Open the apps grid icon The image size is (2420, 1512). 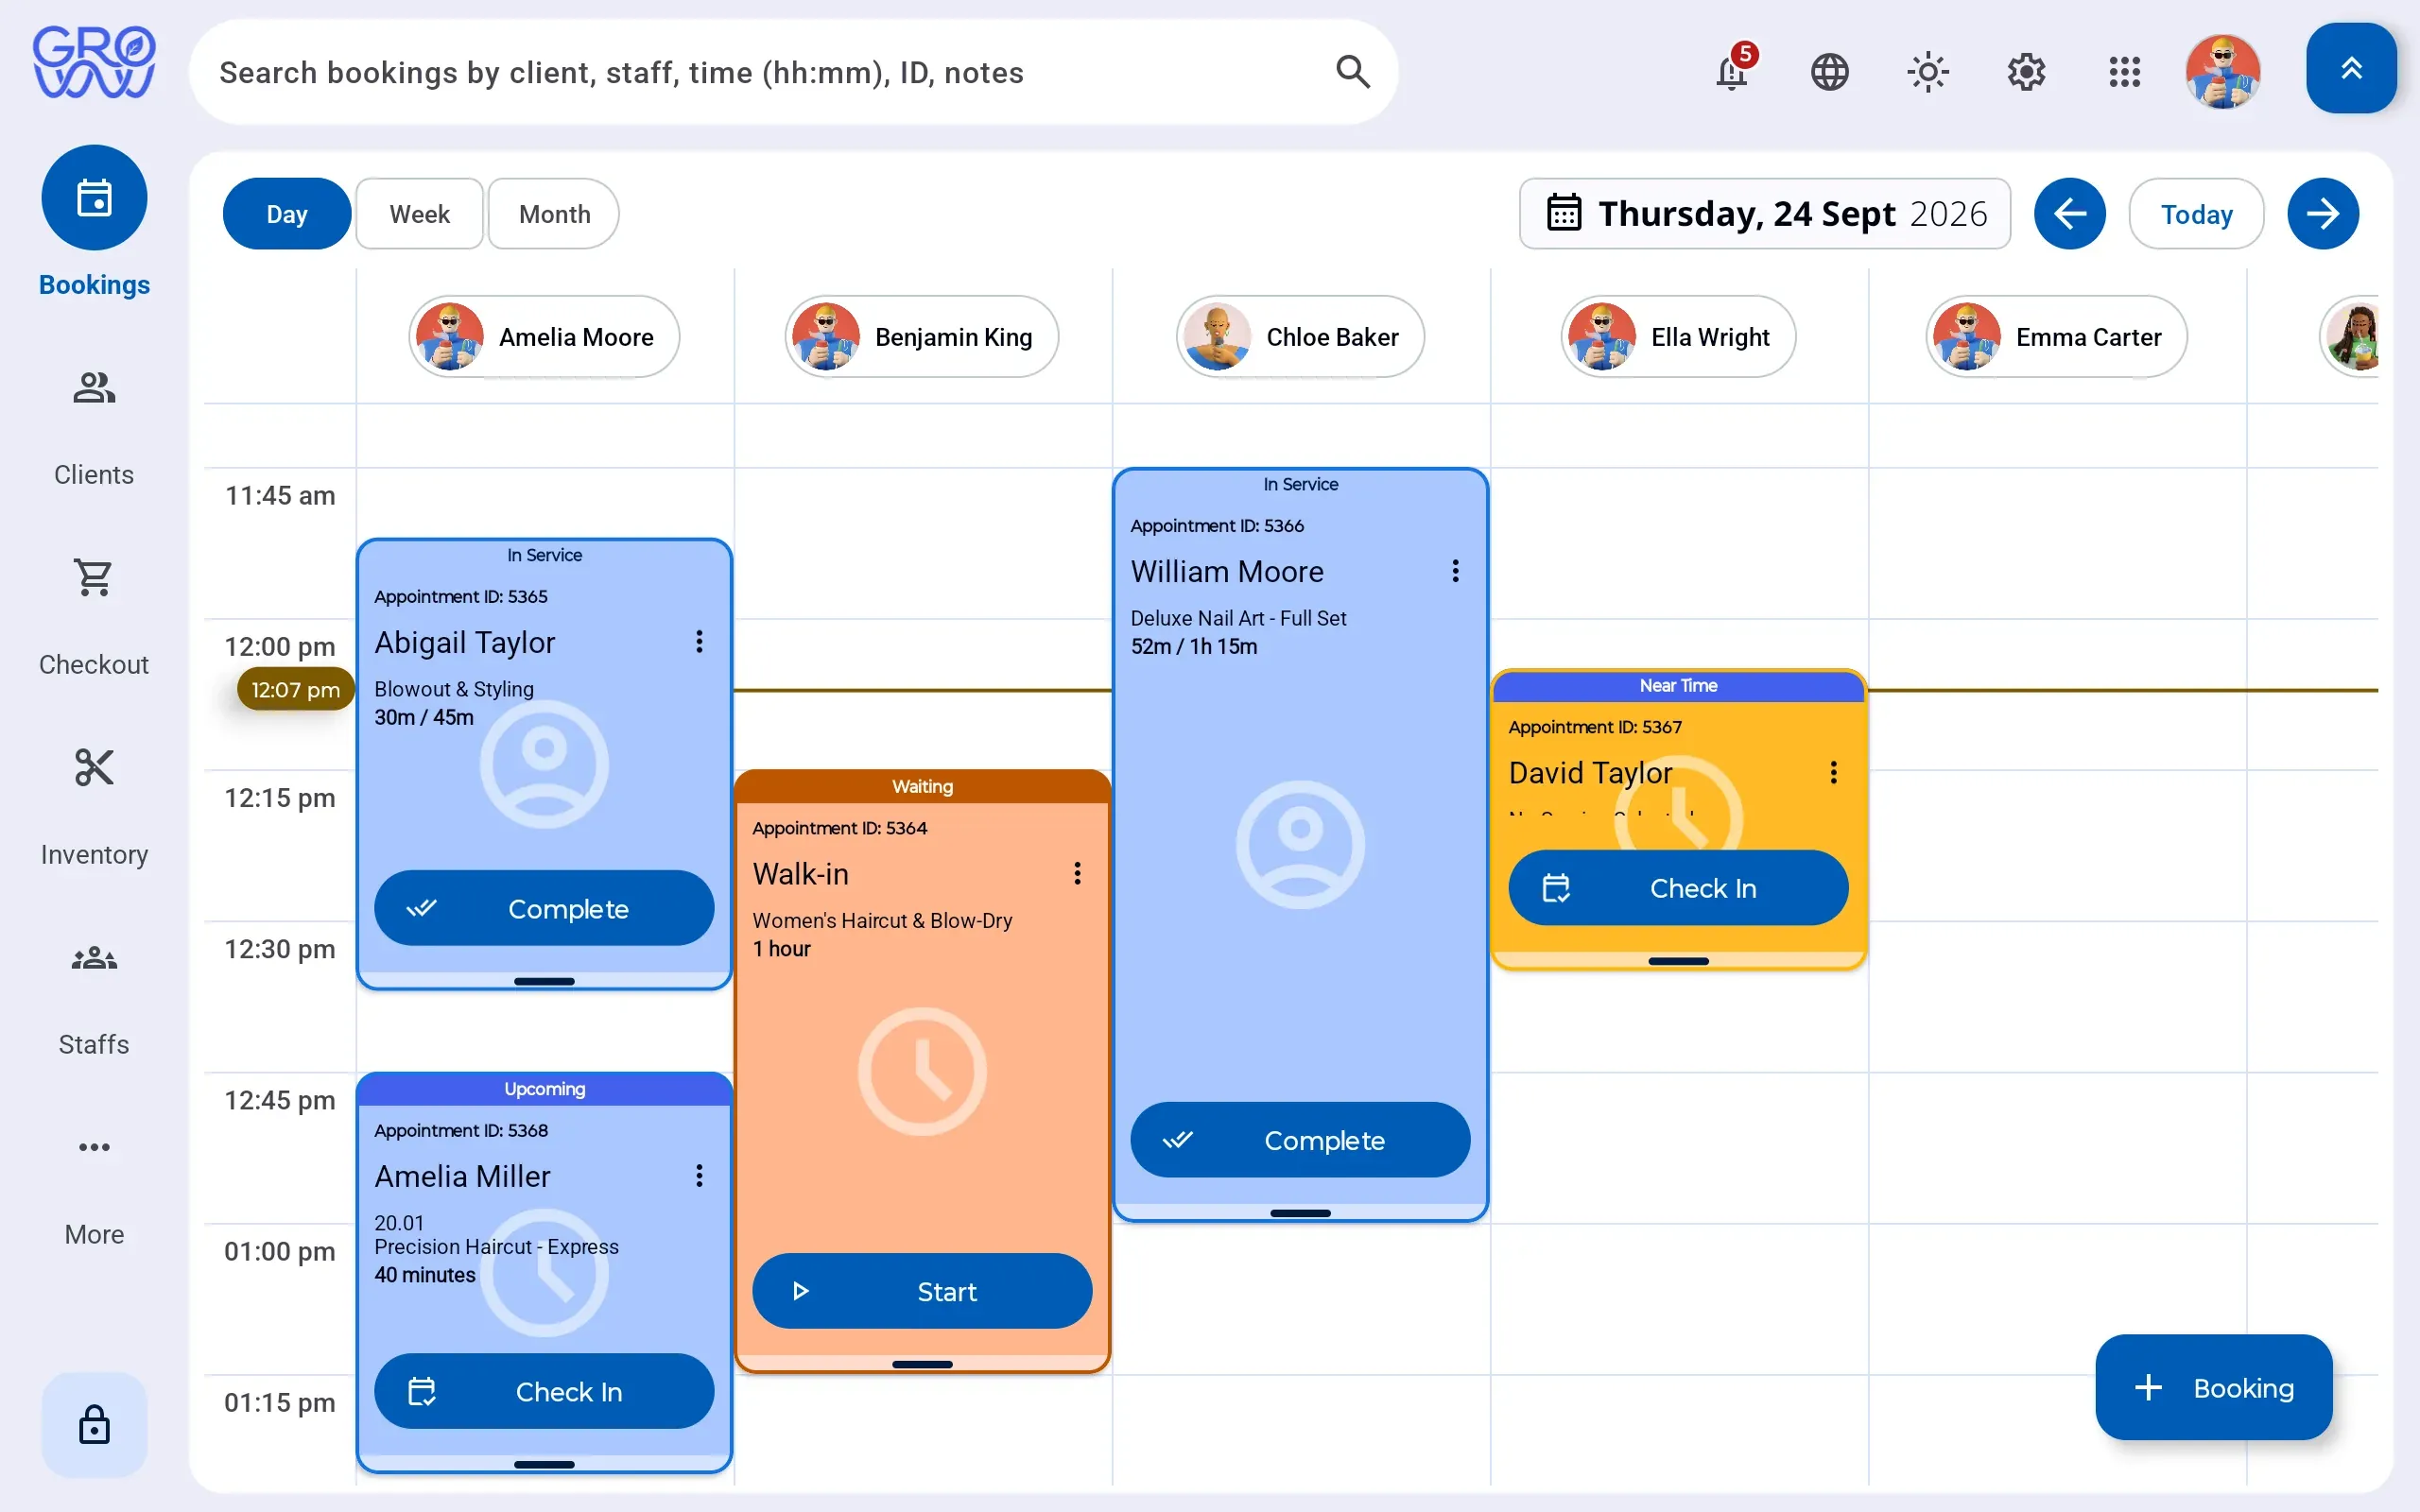click(x=2124, y=72)
